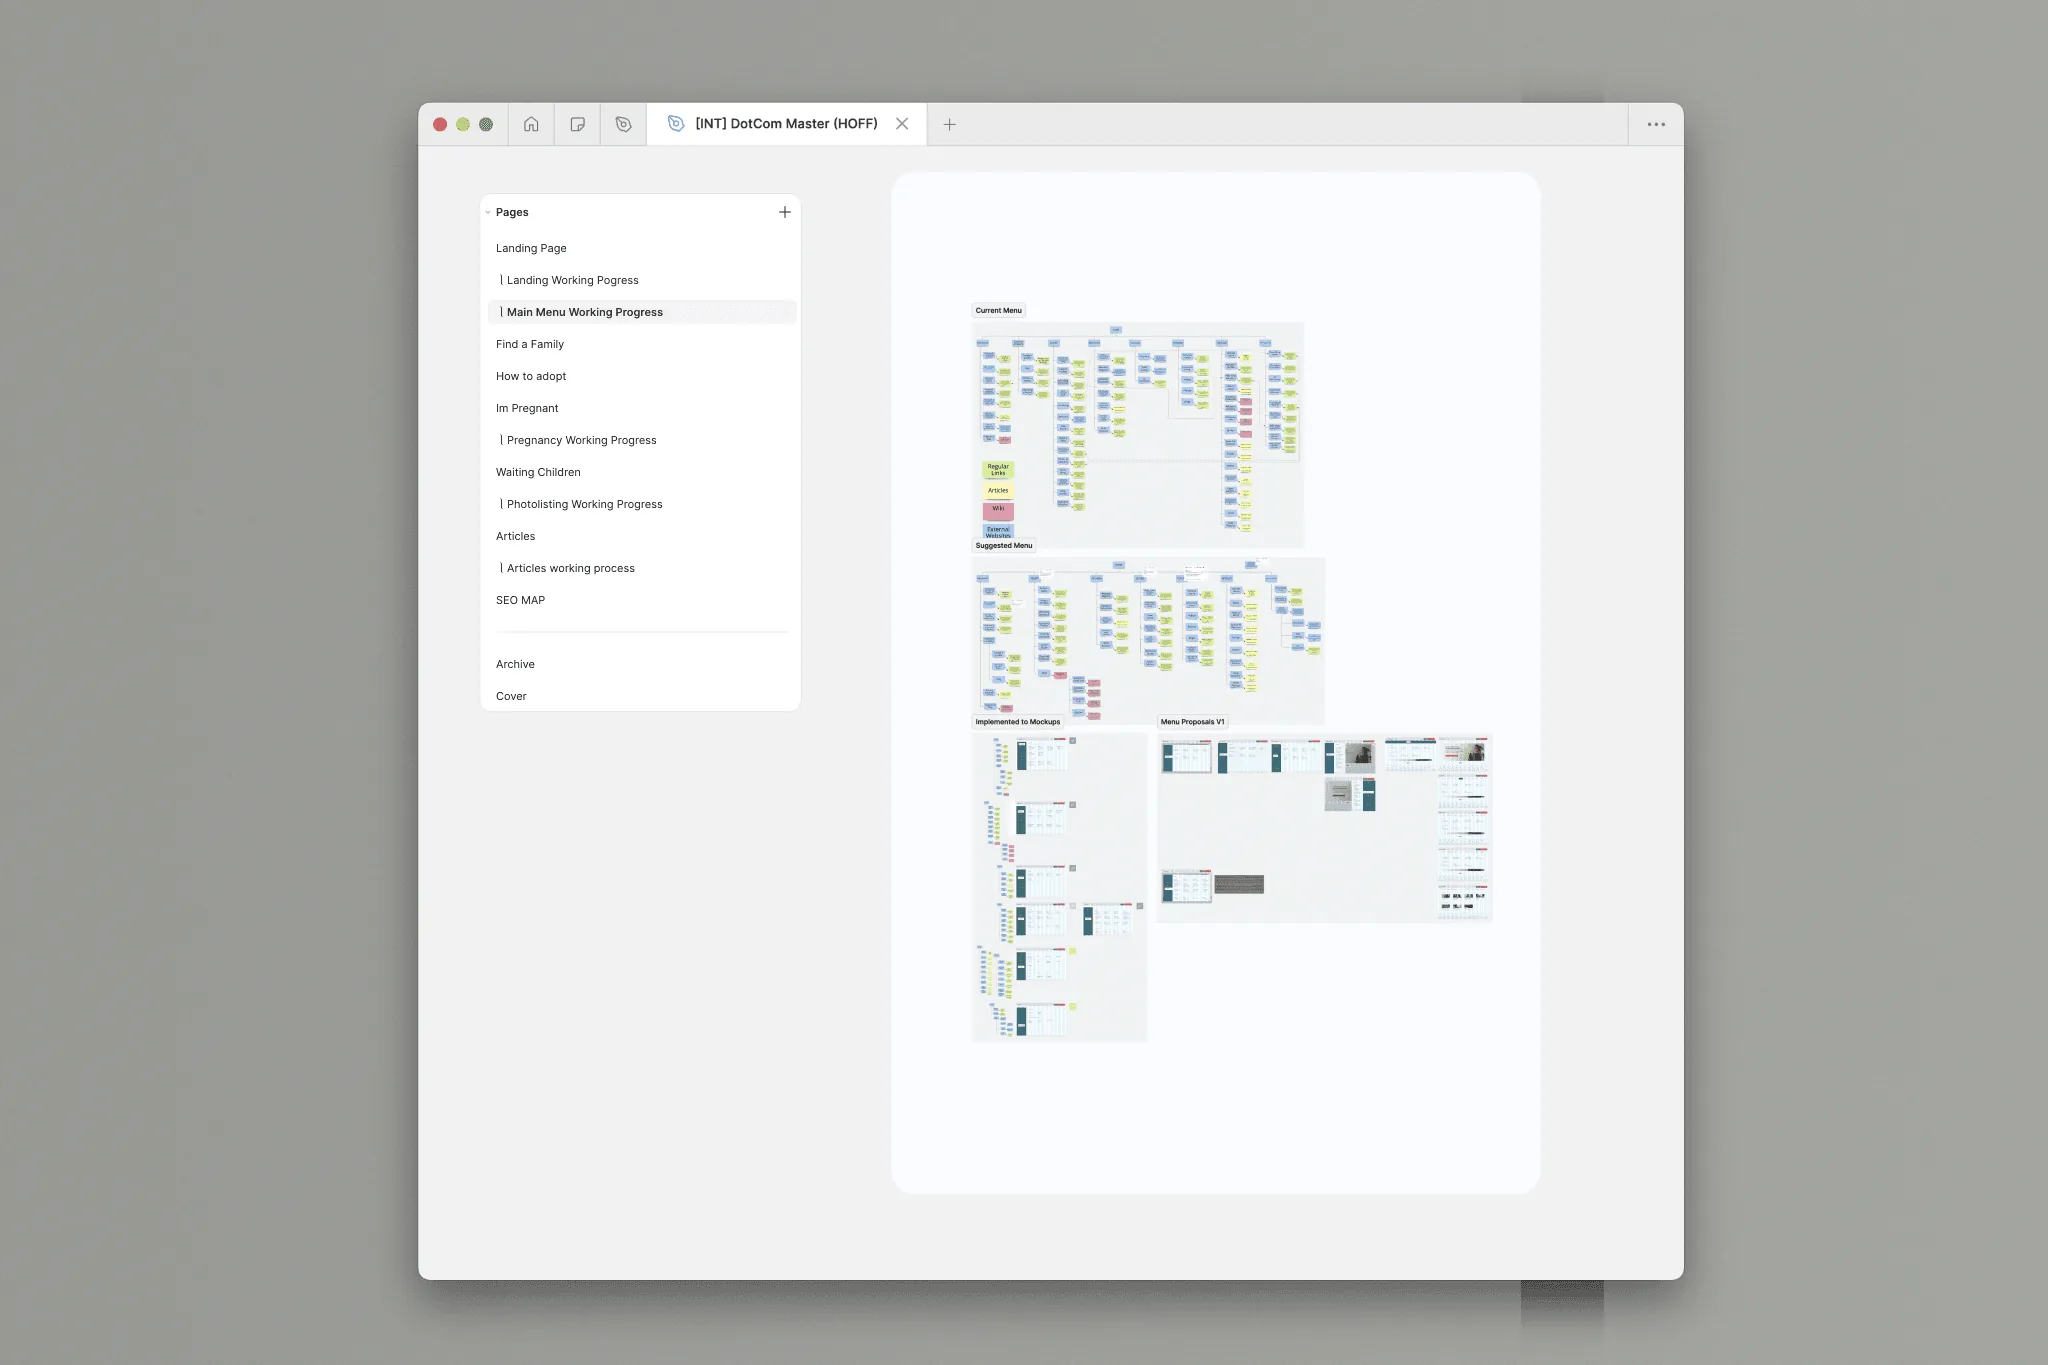Click the Regular Links green legend swatch
Screen dimensions: 2048x1365
tap(998, 469)
